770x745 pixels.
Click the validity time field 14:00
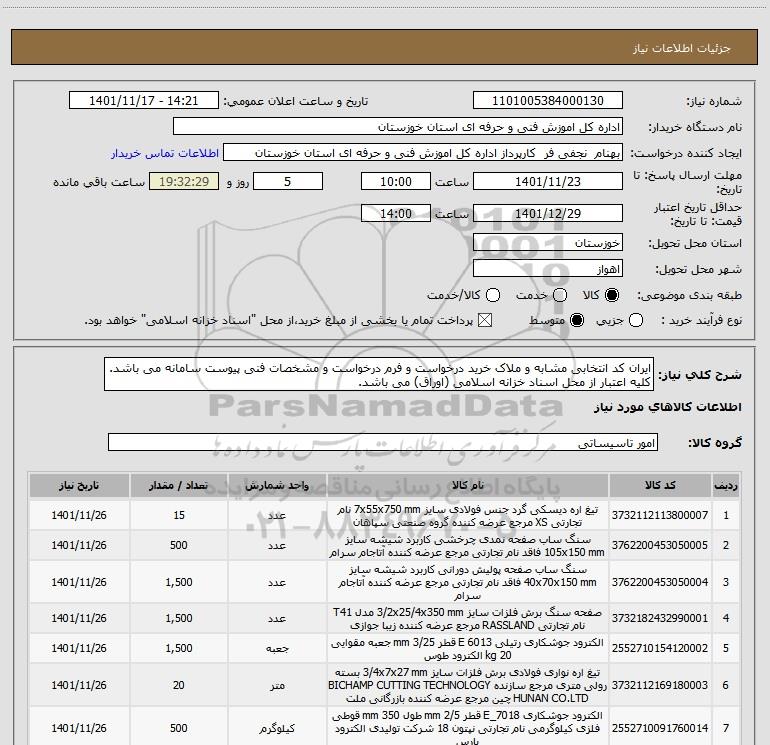[396, 214]
